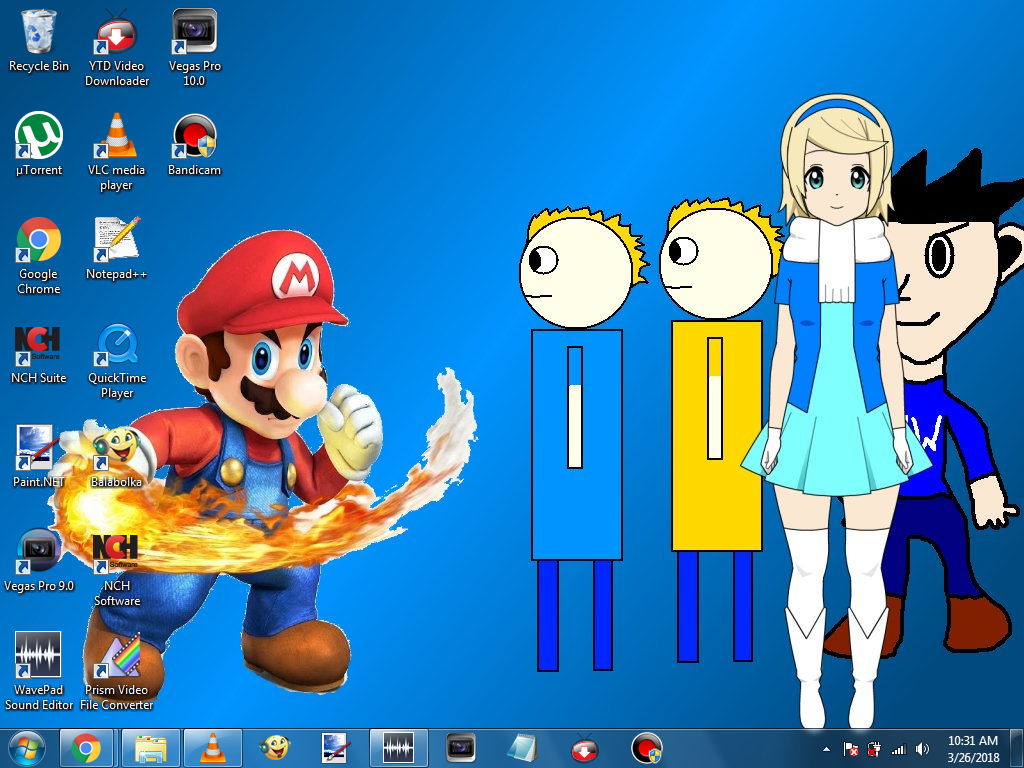Open the notepad icon in taskbar
The image size is (1024, 768).
click(x=522, y=748)
